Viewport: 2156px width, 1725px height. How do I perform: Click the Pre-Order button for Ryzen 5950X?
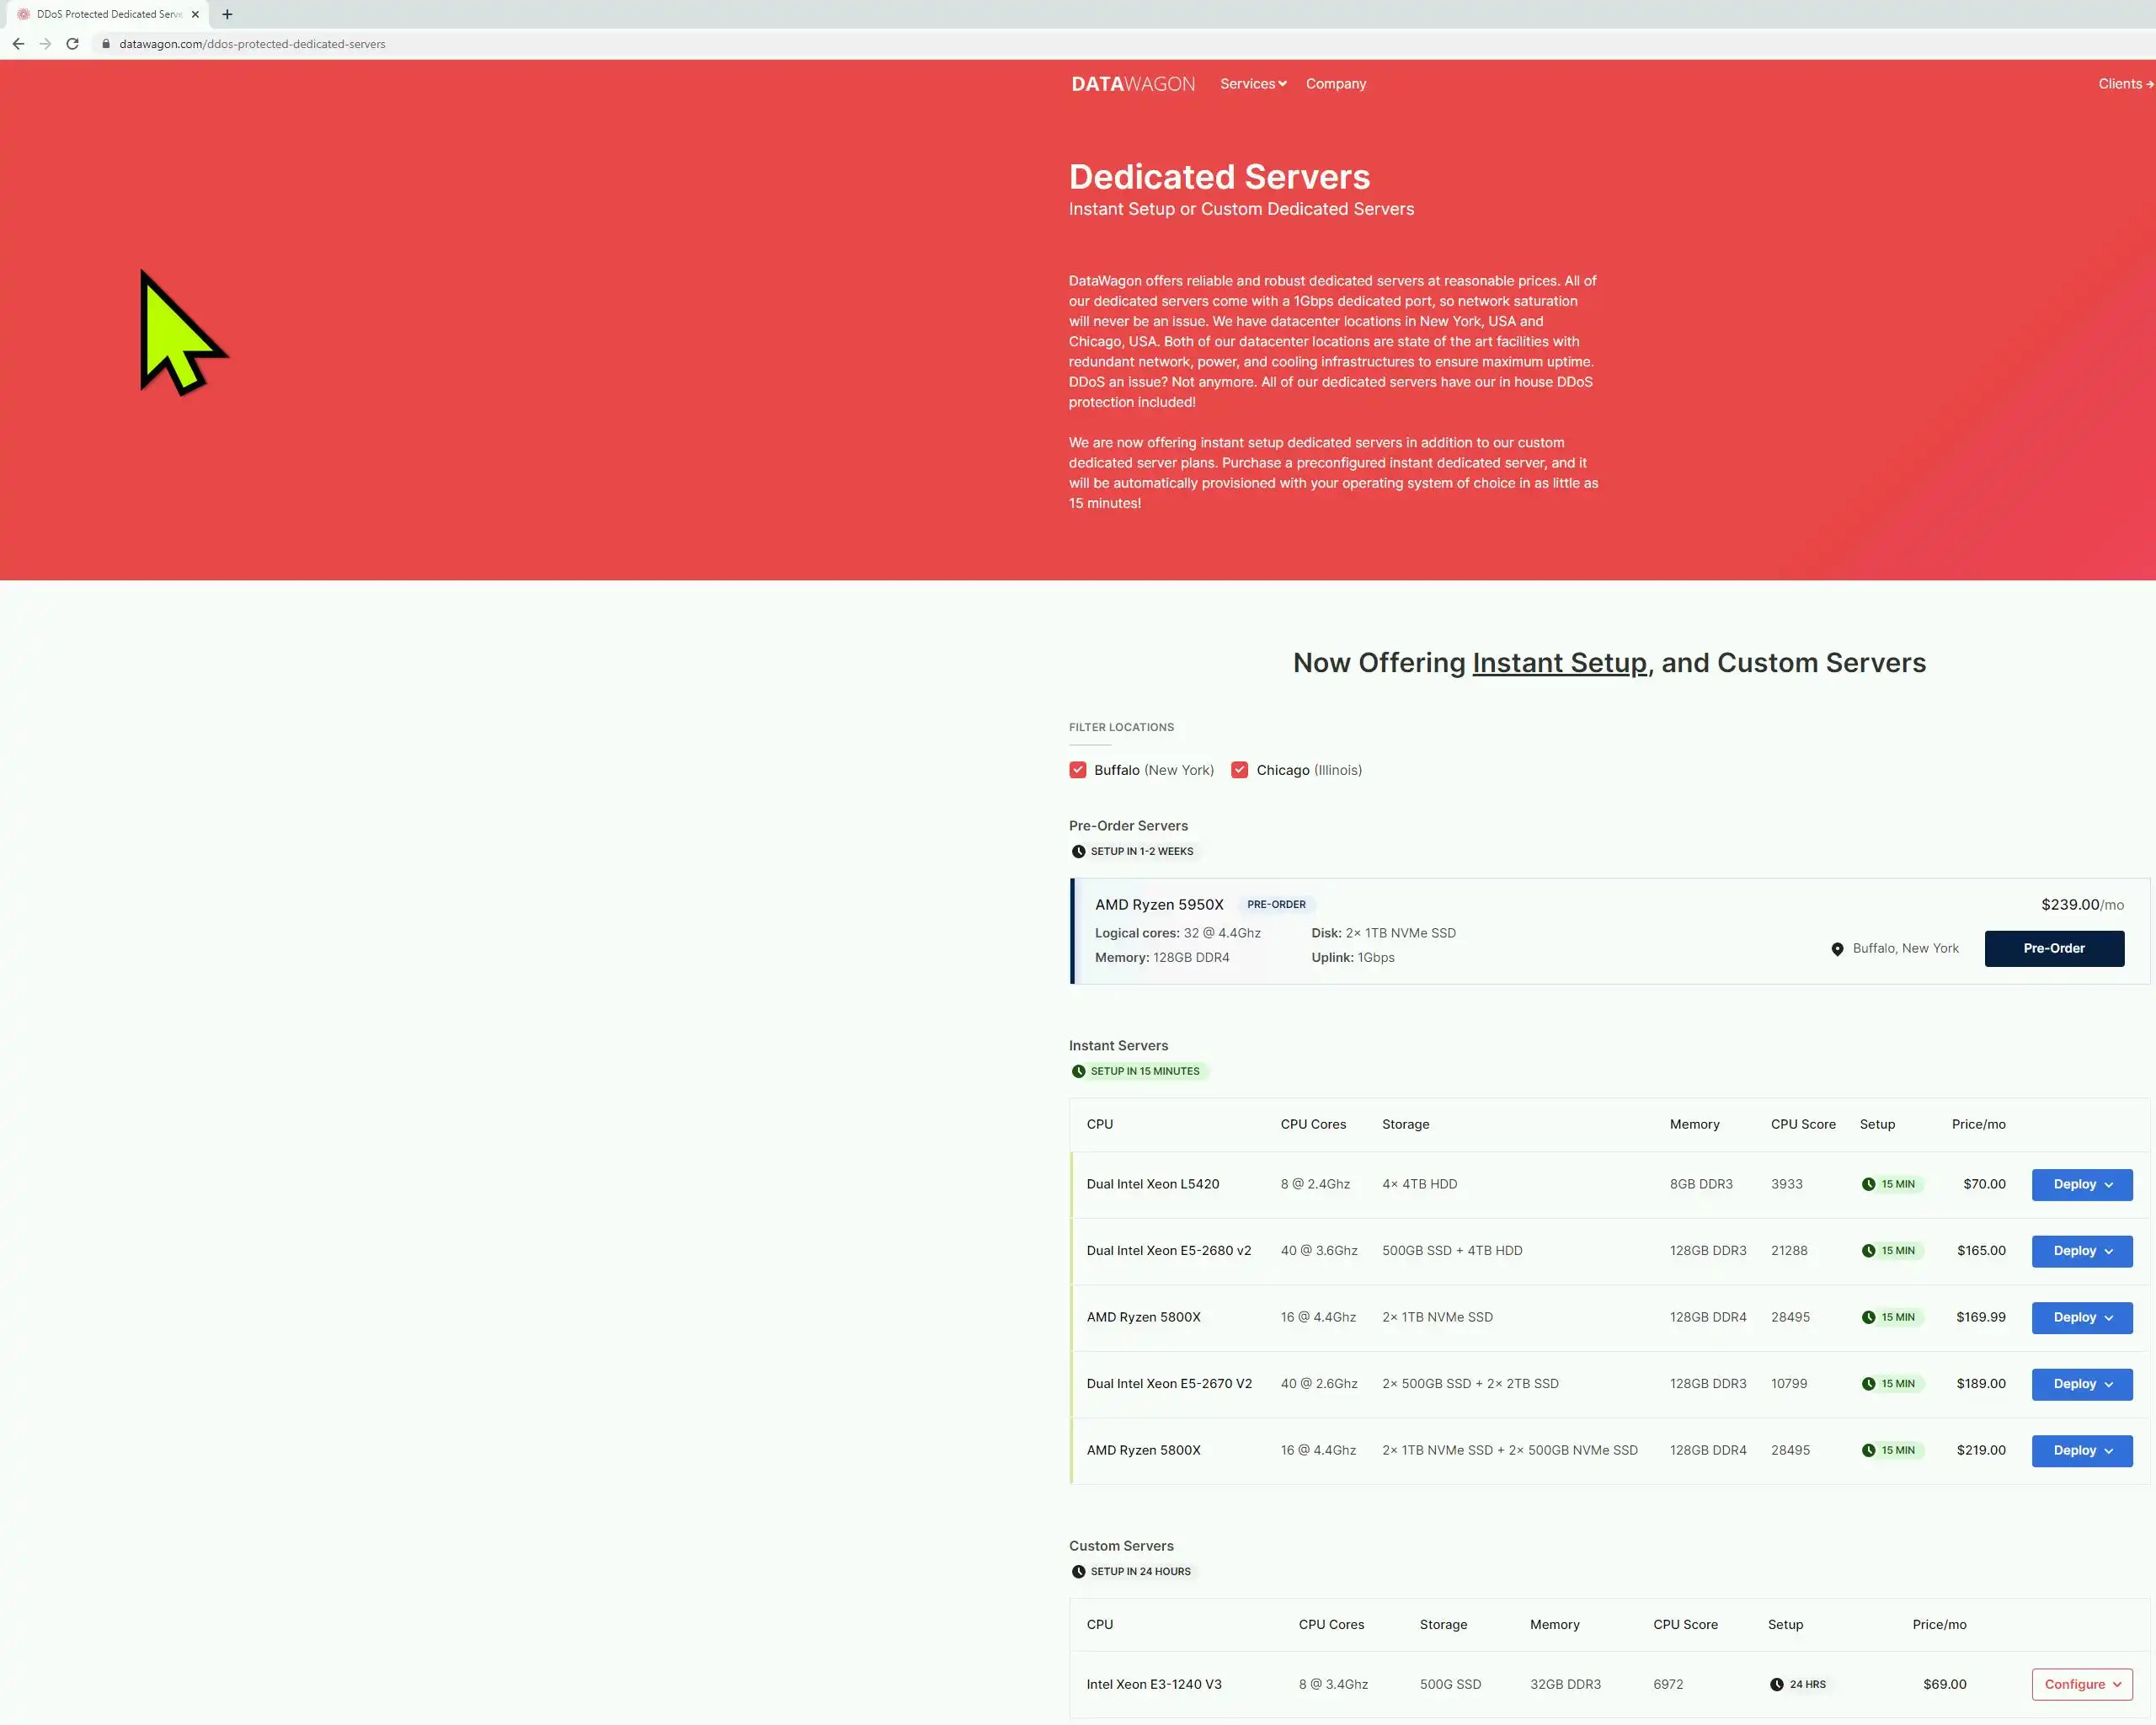point(2053,948)
